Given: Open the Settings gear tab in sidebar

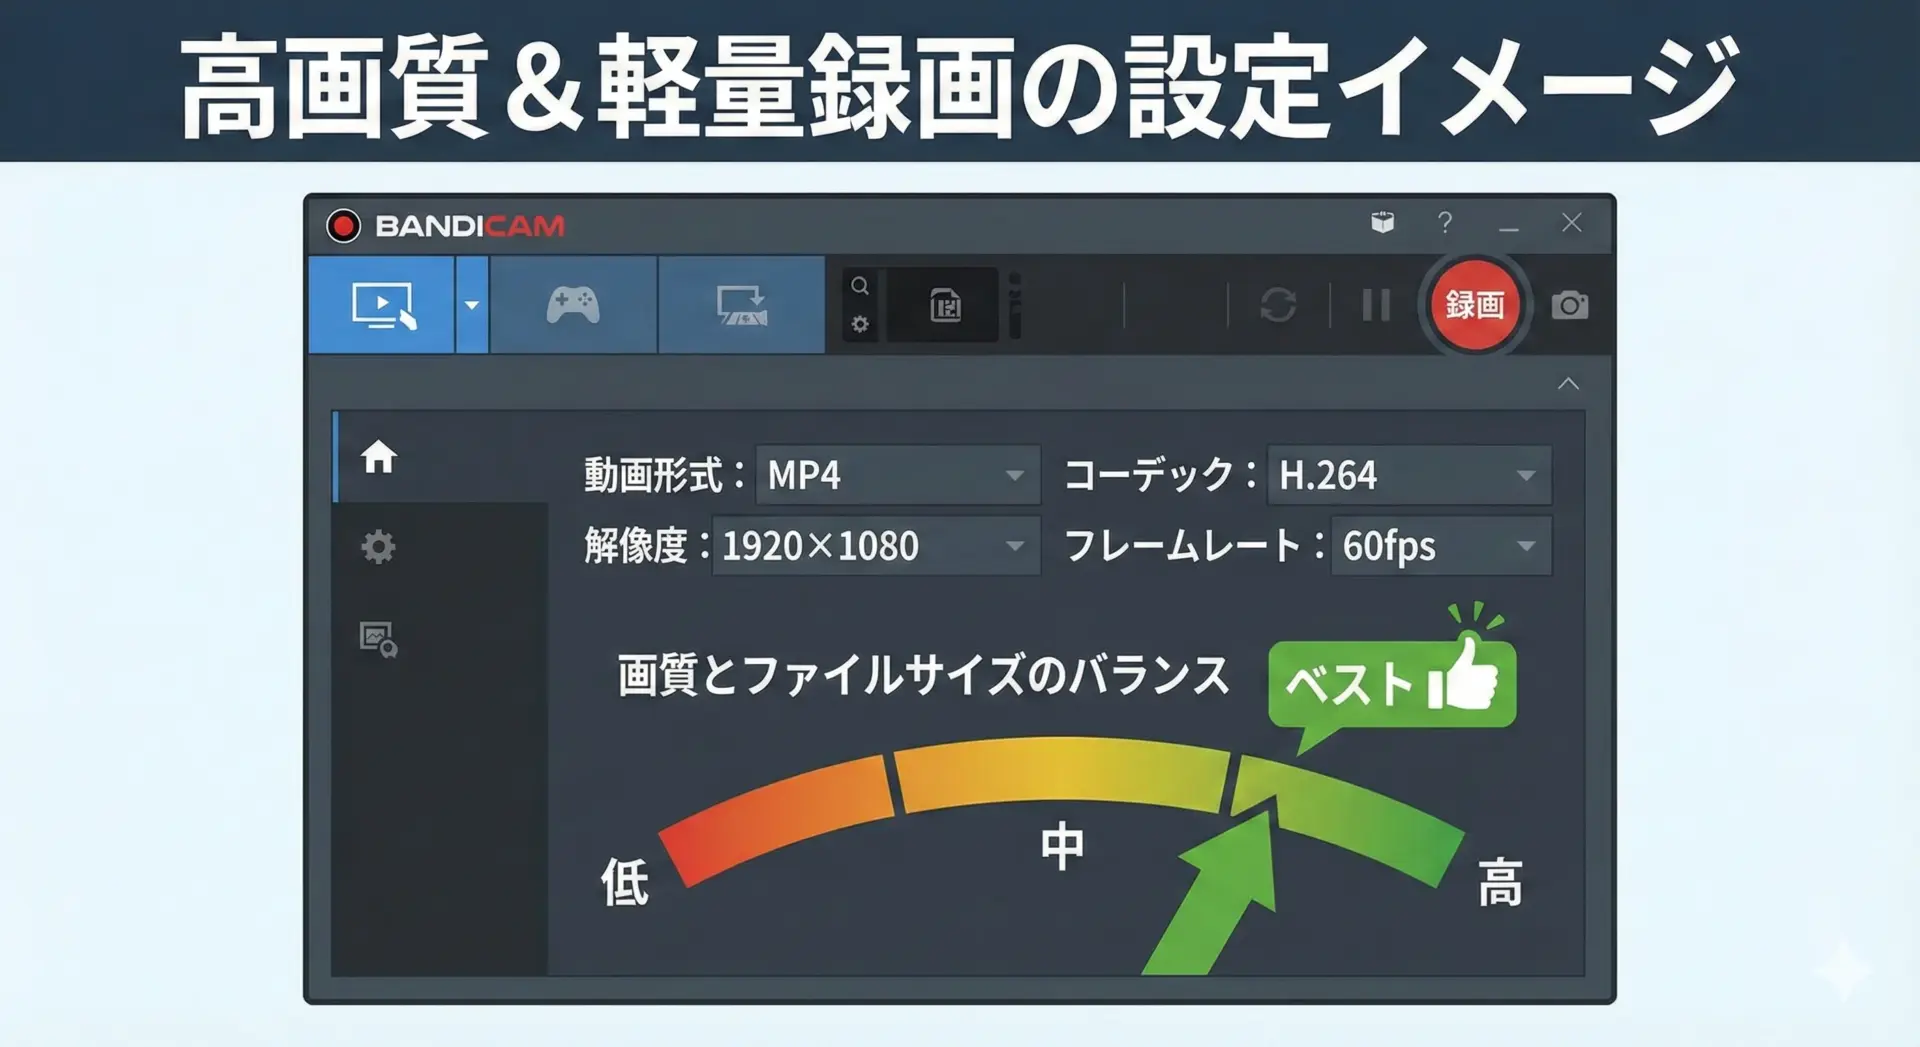Looking at the screenshot, I should point(378,547).
